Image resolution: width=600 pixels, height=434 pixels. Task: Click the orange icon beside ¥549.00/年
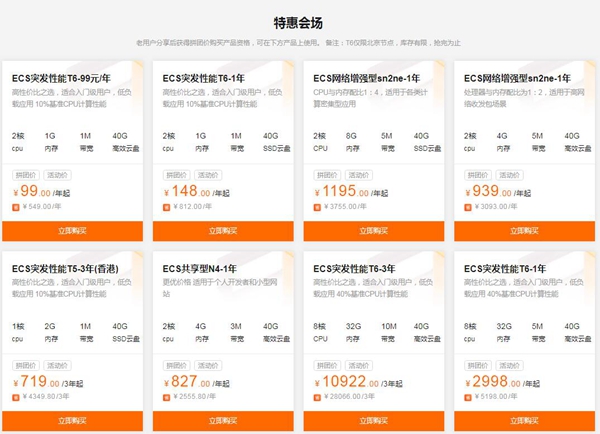pyautogui.click(x=16, y=207)
